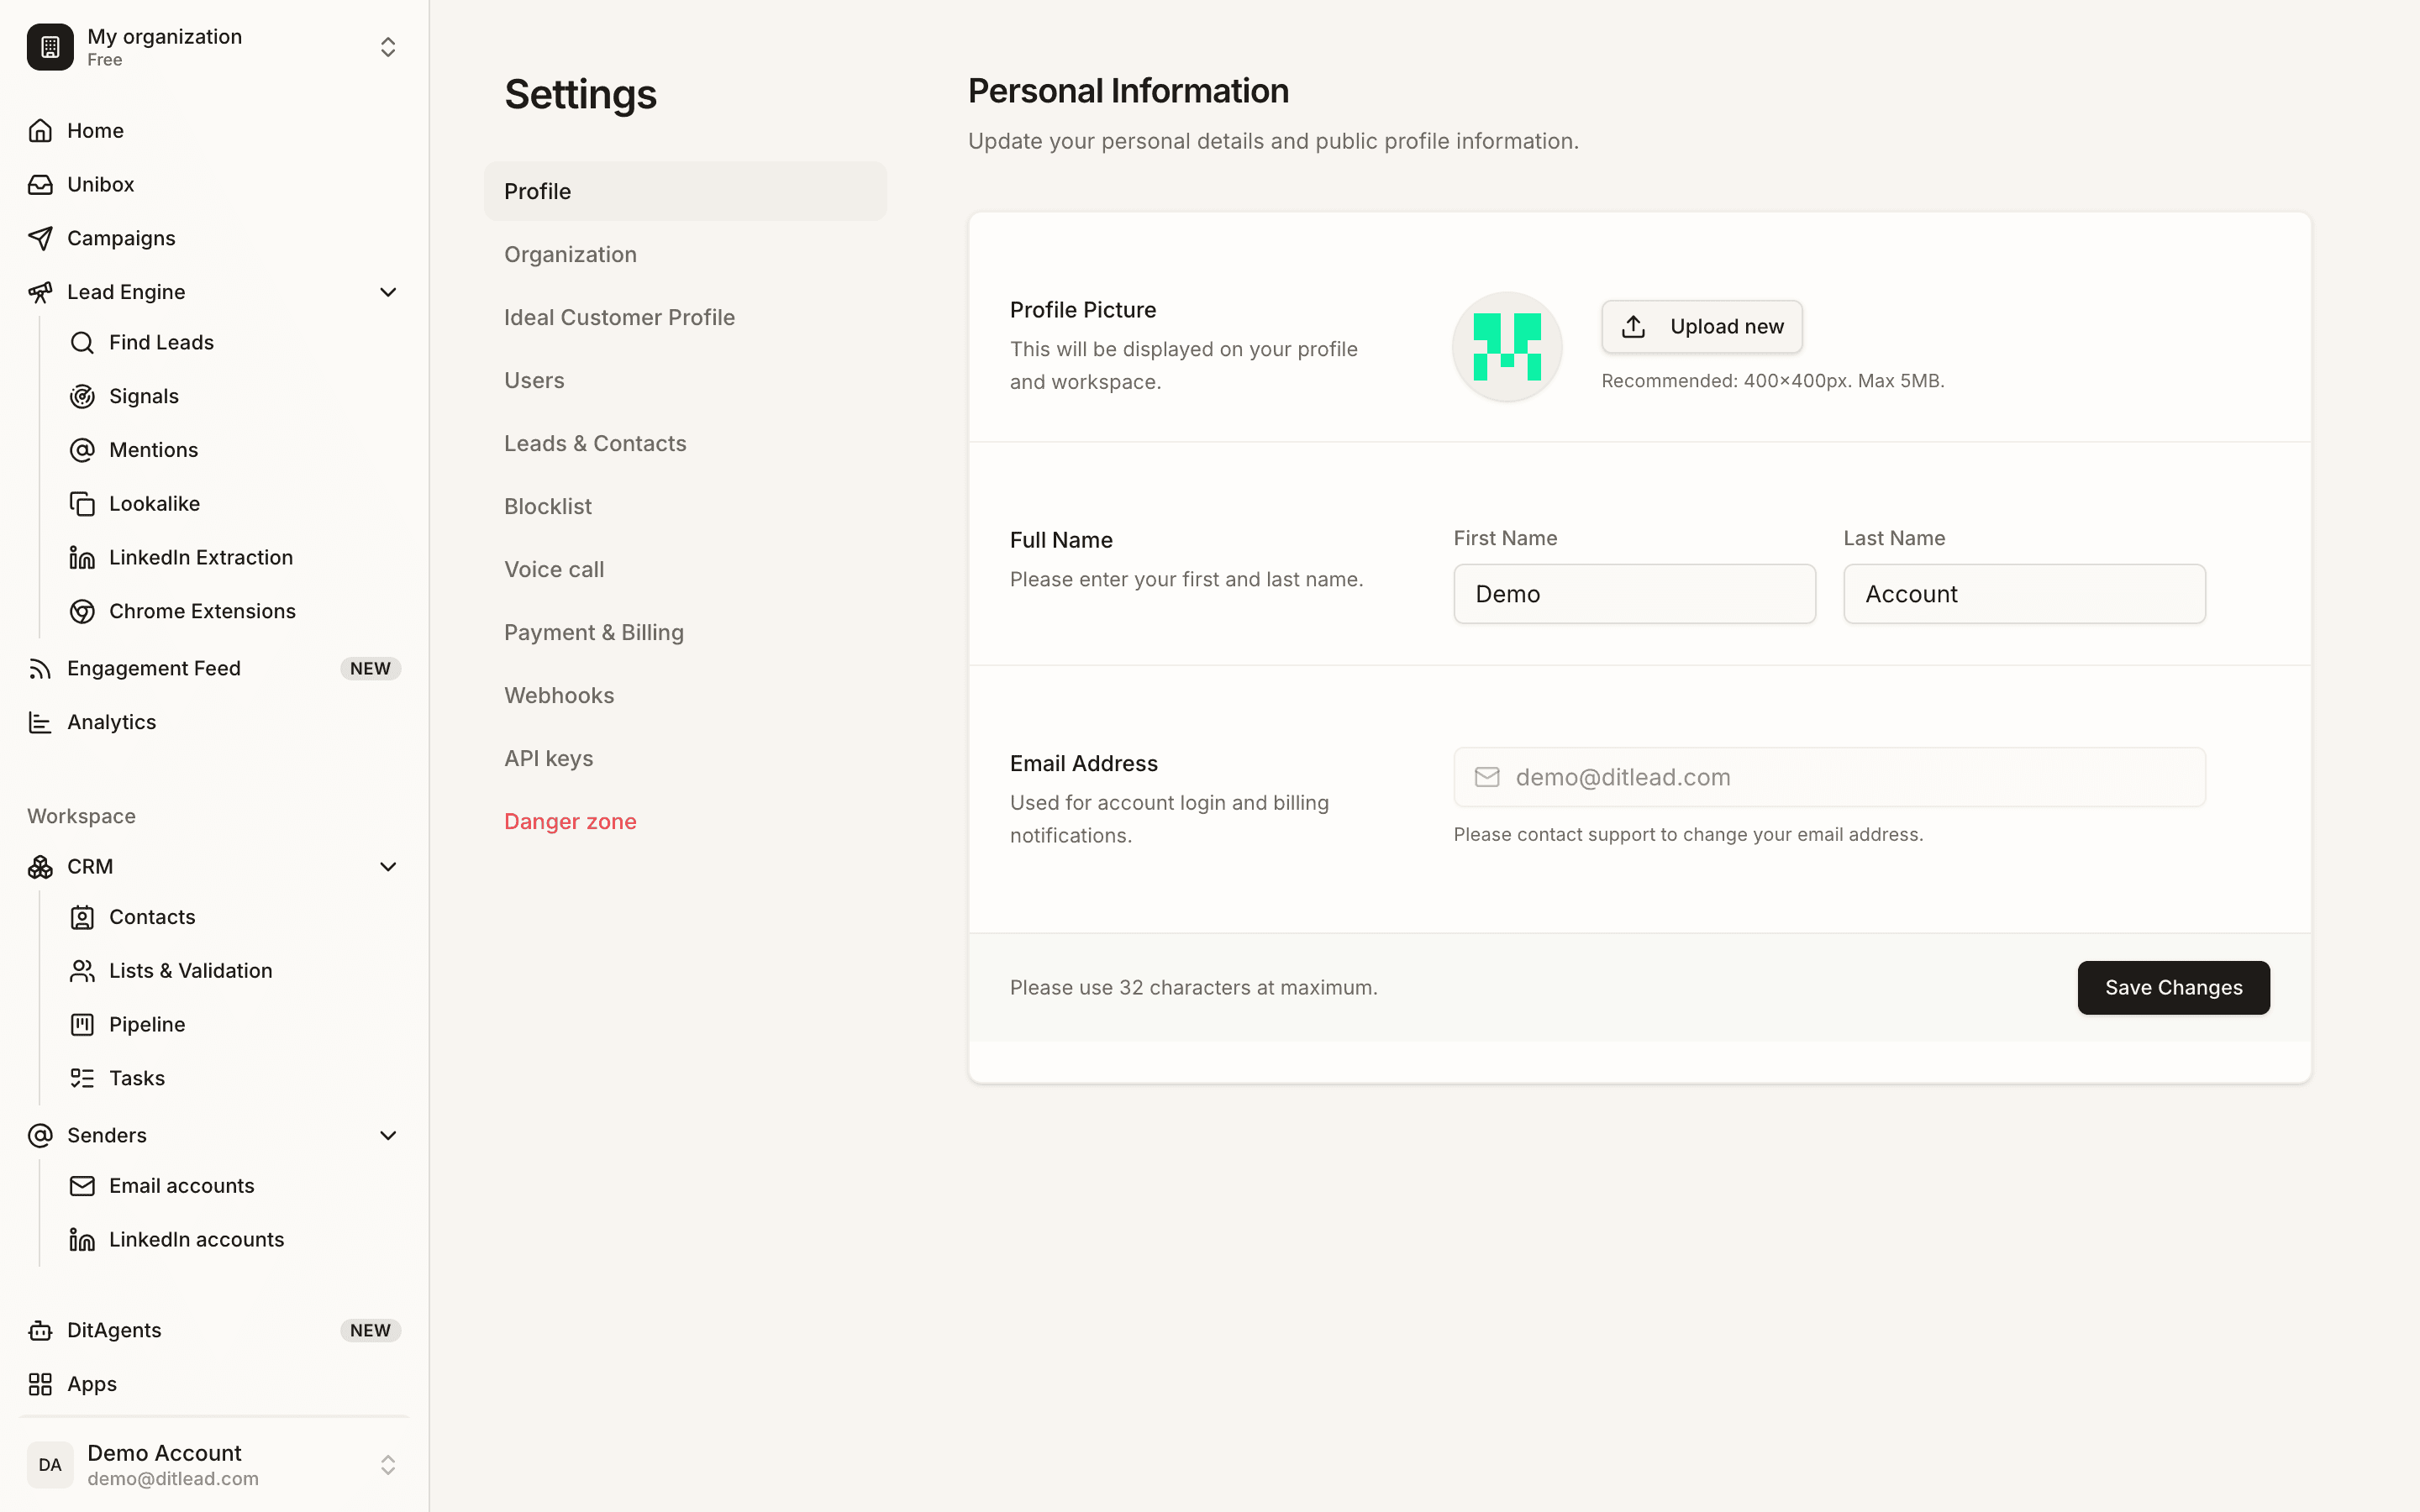Open Lists & Validation people icon
Viewport: 2420px width, 1512px height.
(82, 971)
